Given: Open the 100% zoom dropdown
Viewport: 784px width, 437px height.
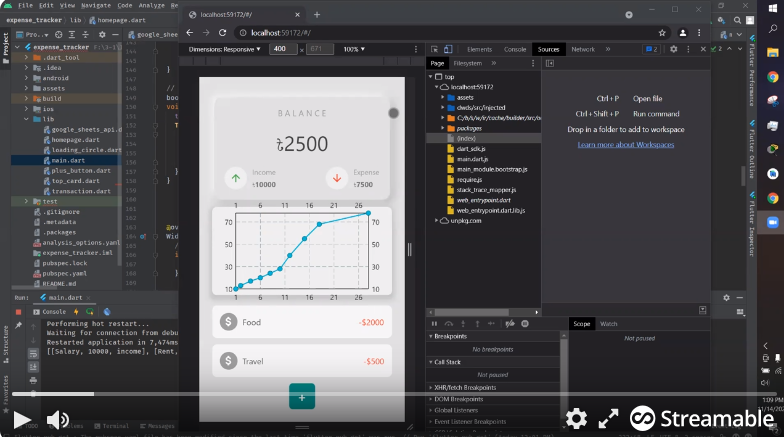Looking at the screenshot, I should 354,49.
